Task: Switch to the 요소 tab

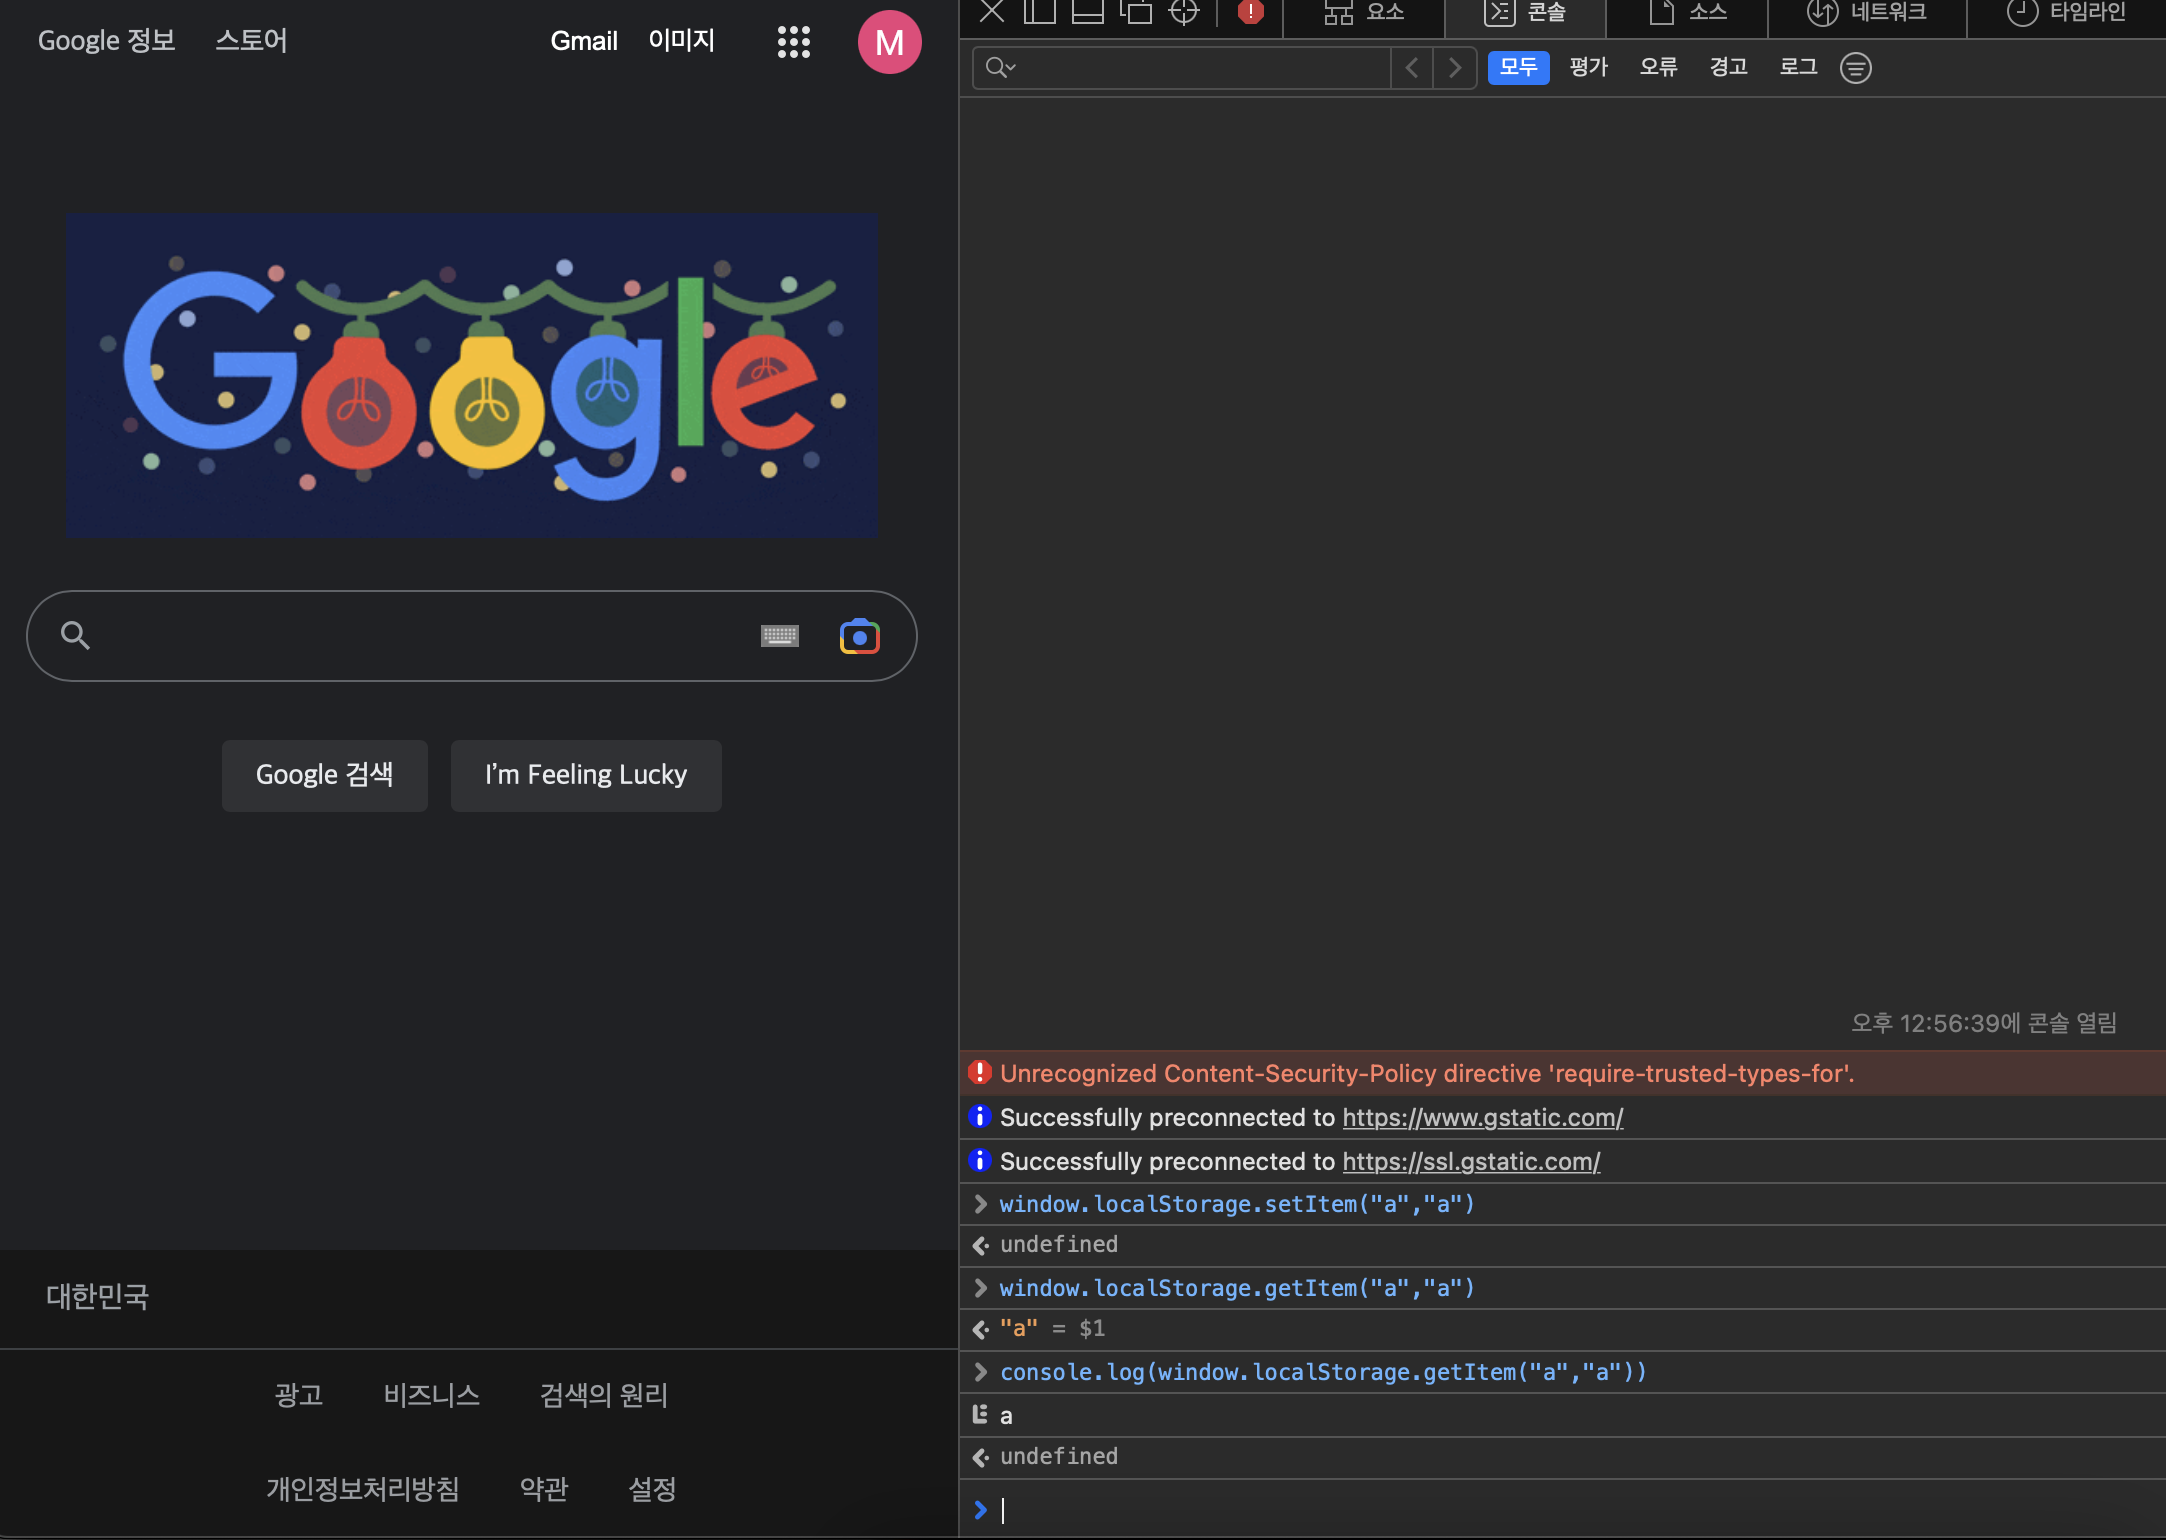Action: point(1364,12)
